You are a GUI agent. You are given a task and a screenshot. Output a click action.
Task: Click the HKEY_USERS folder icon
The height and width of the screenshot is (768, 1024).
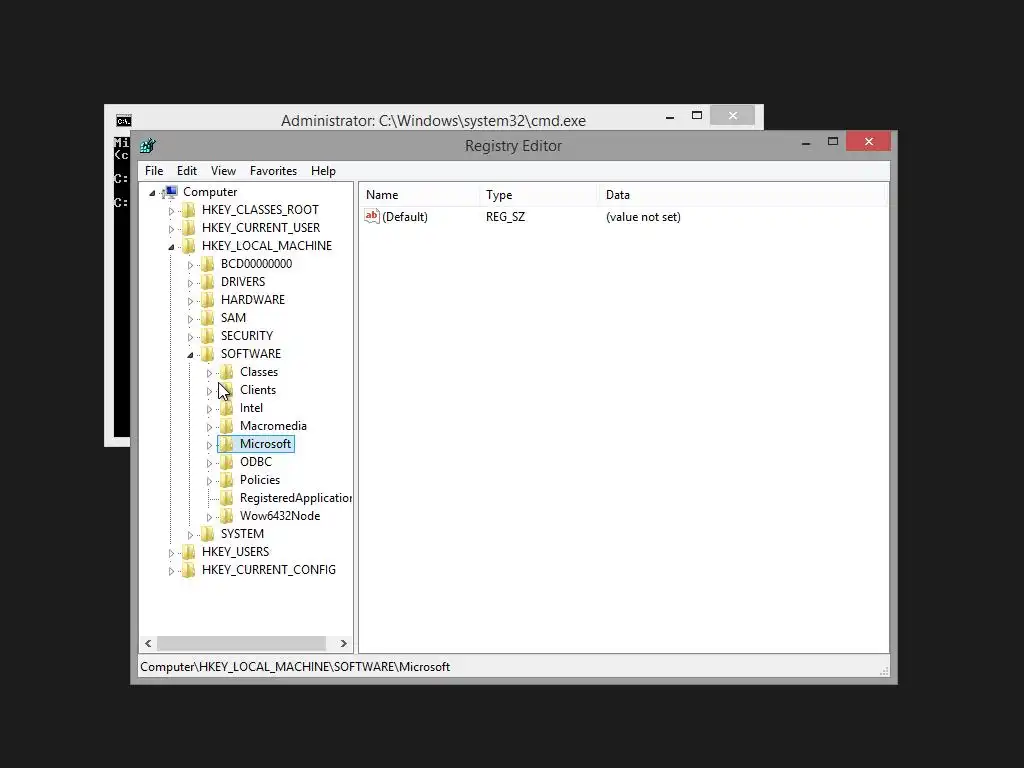click(189, 552)
